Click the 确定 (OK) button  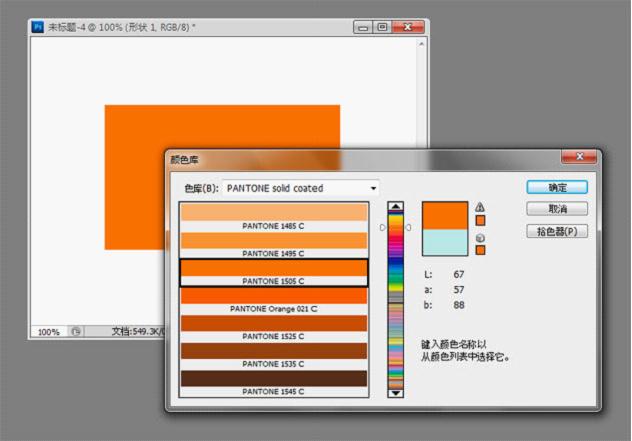click(557, 187)
